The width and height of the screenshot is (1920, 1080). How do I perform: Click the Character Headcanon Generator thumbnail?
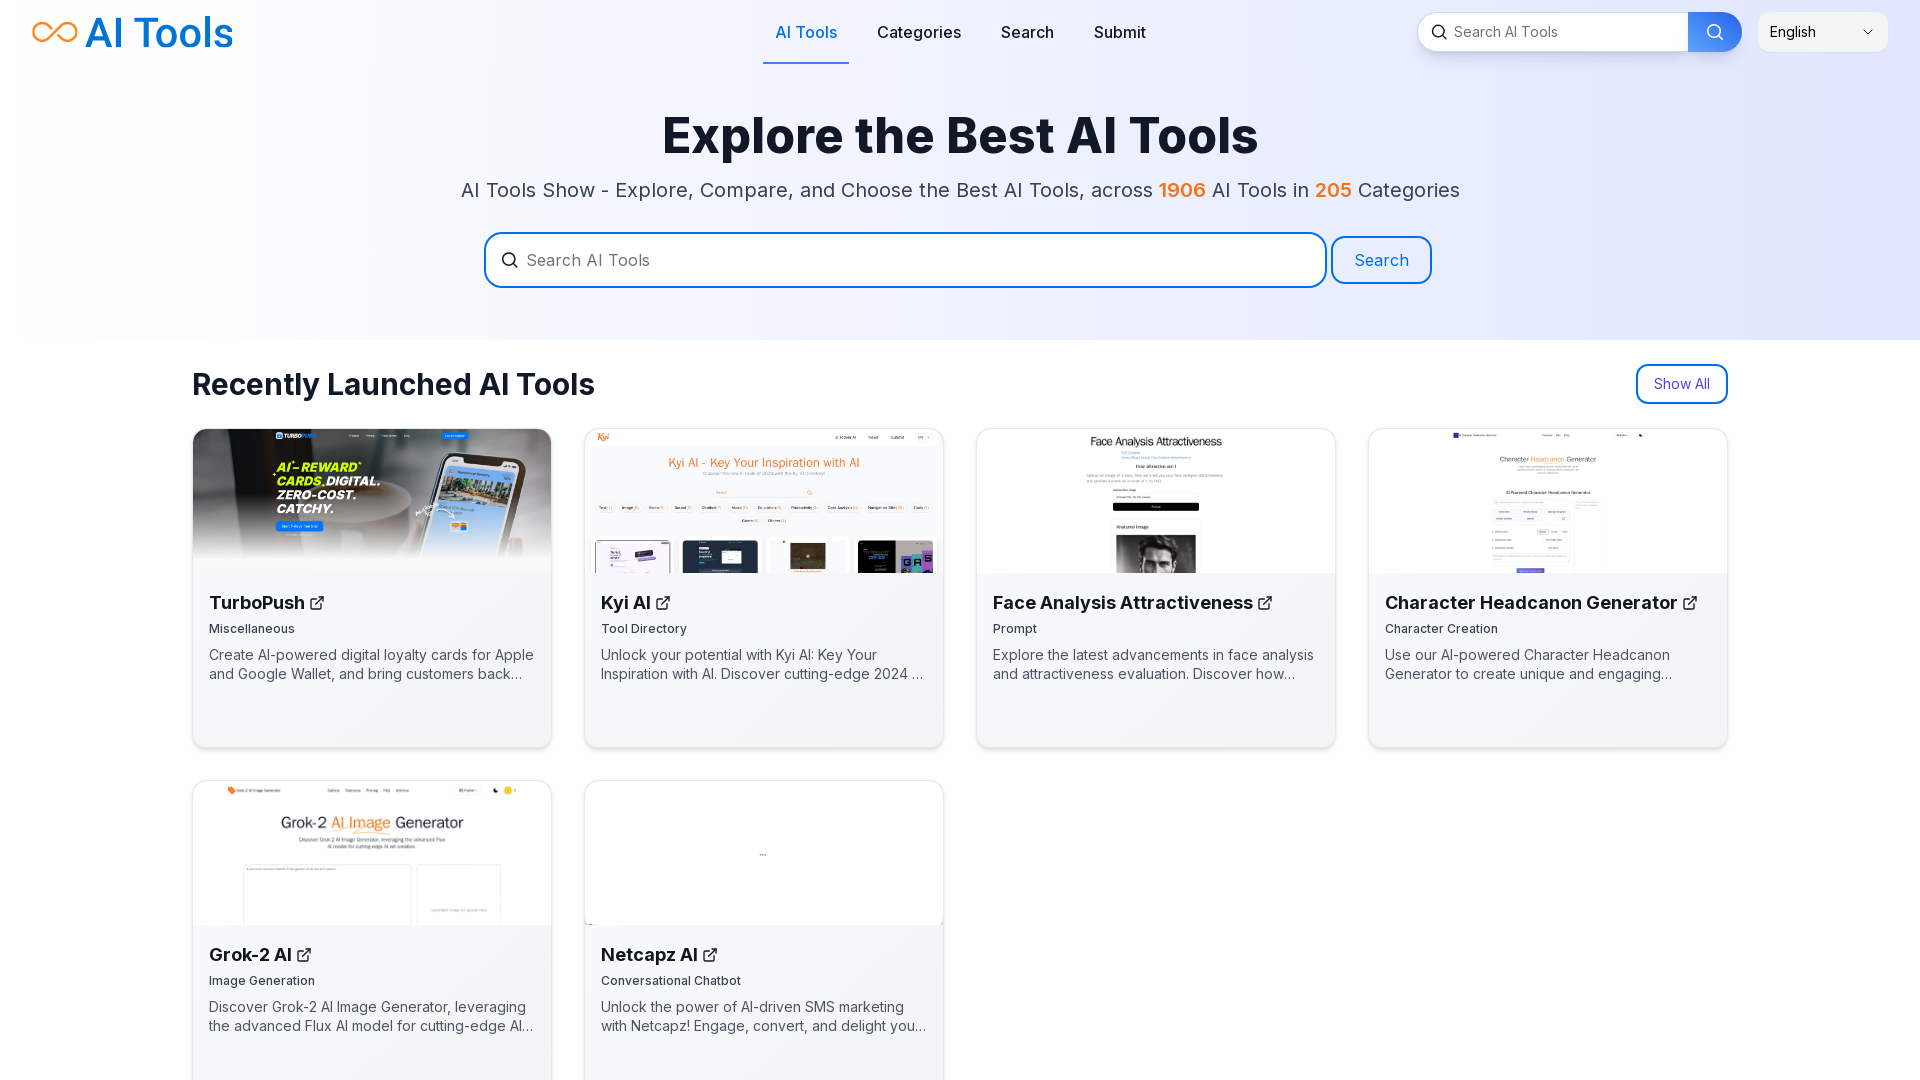pos(1548,501)
